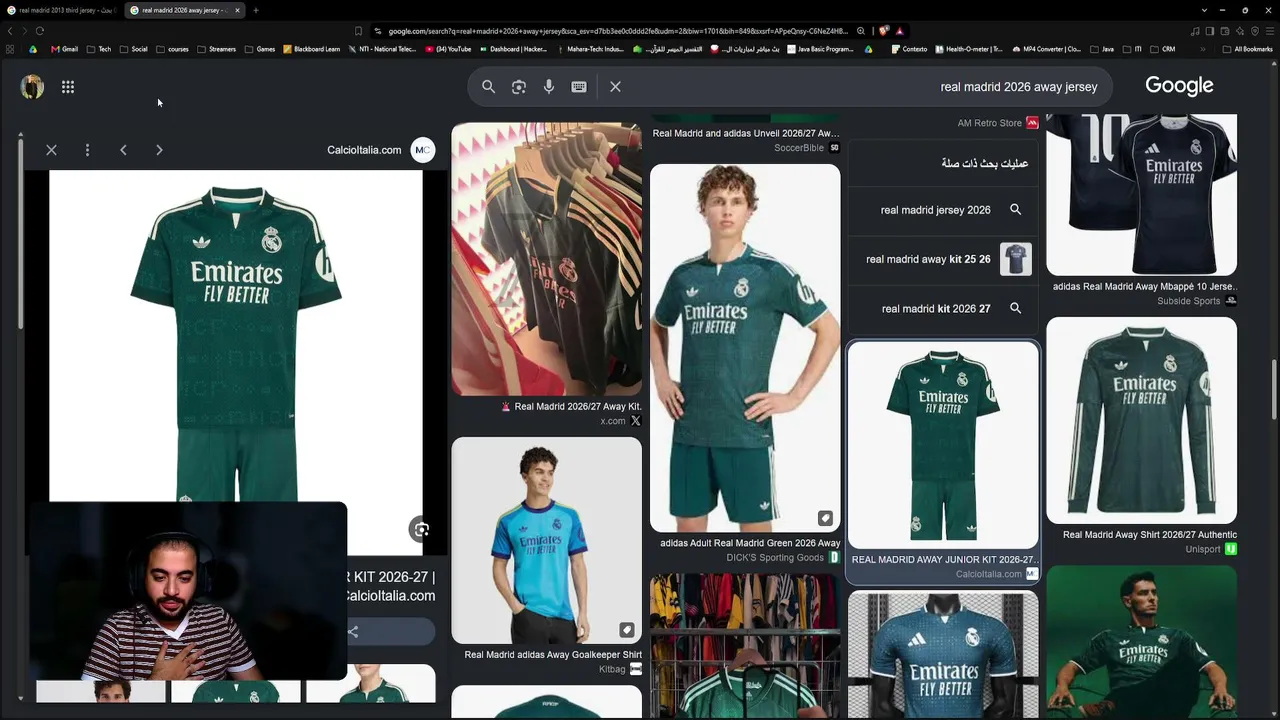Bookmark this page
Image resolution: width=1280 pixels, height=720 pixels.
pos(358,31)
